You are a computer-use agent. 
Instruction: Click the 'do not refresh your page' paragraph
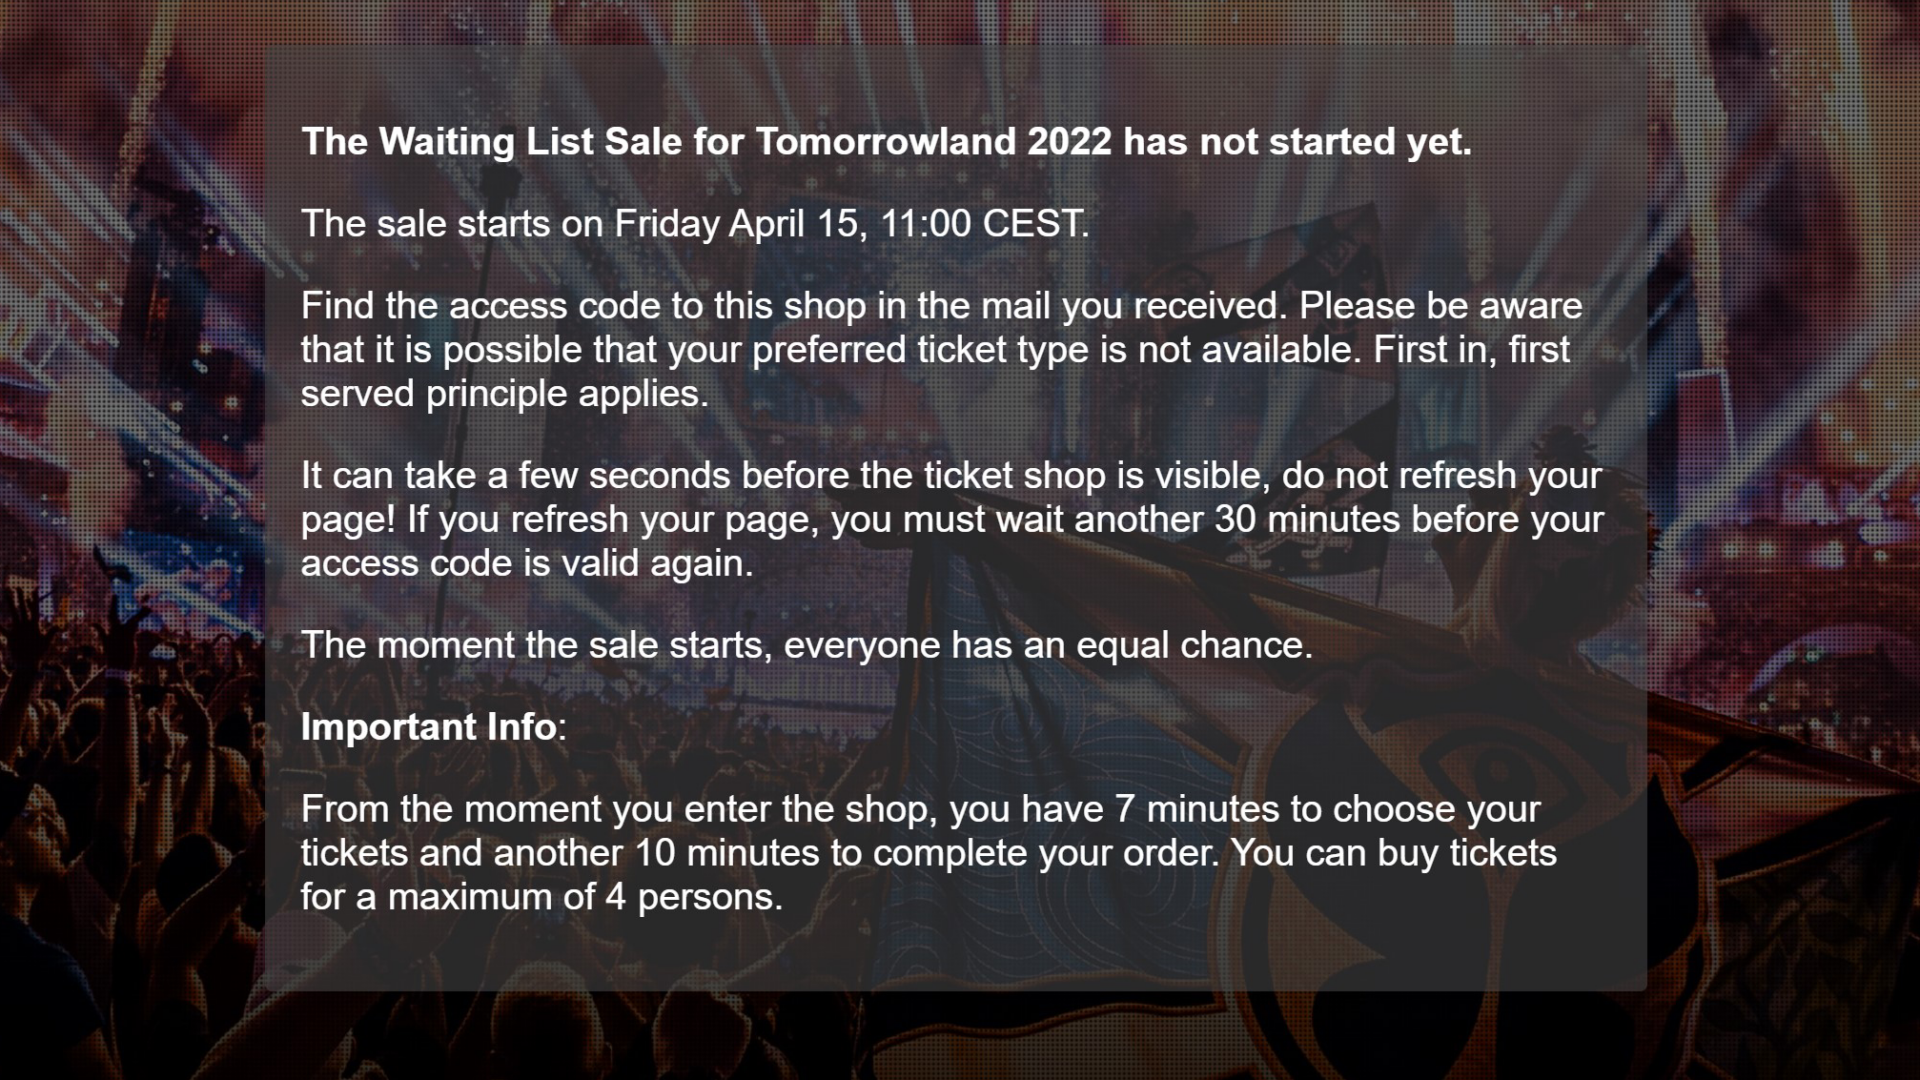(x=952, y=519)
